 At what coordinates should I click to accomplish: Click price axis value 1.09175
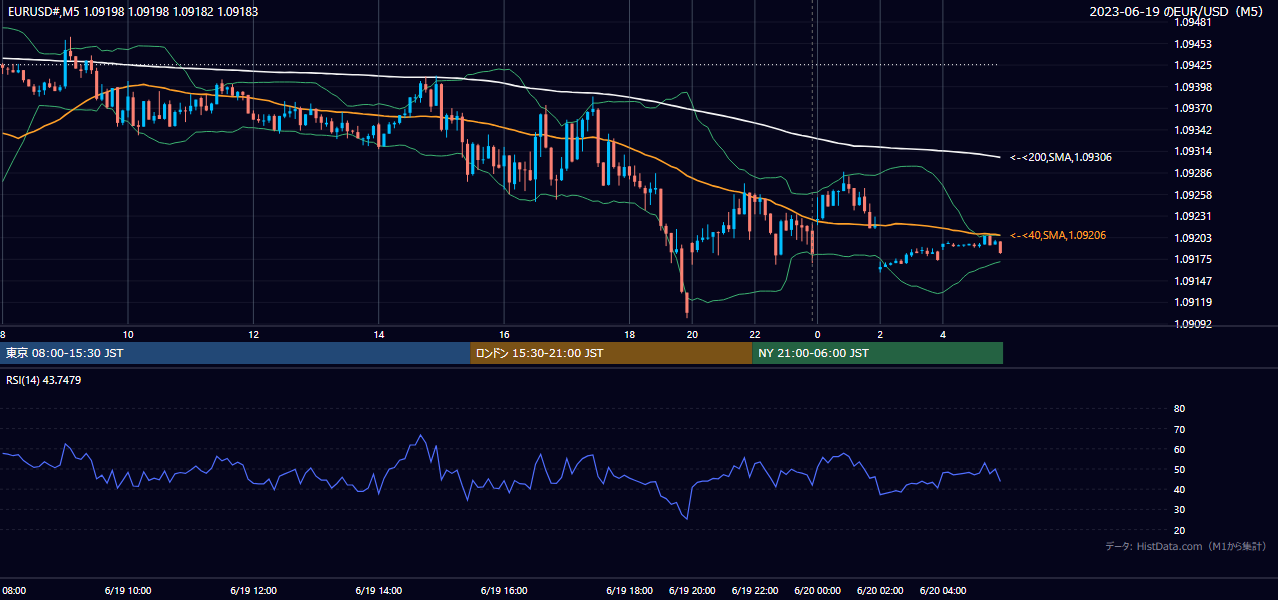[1193, 259]
